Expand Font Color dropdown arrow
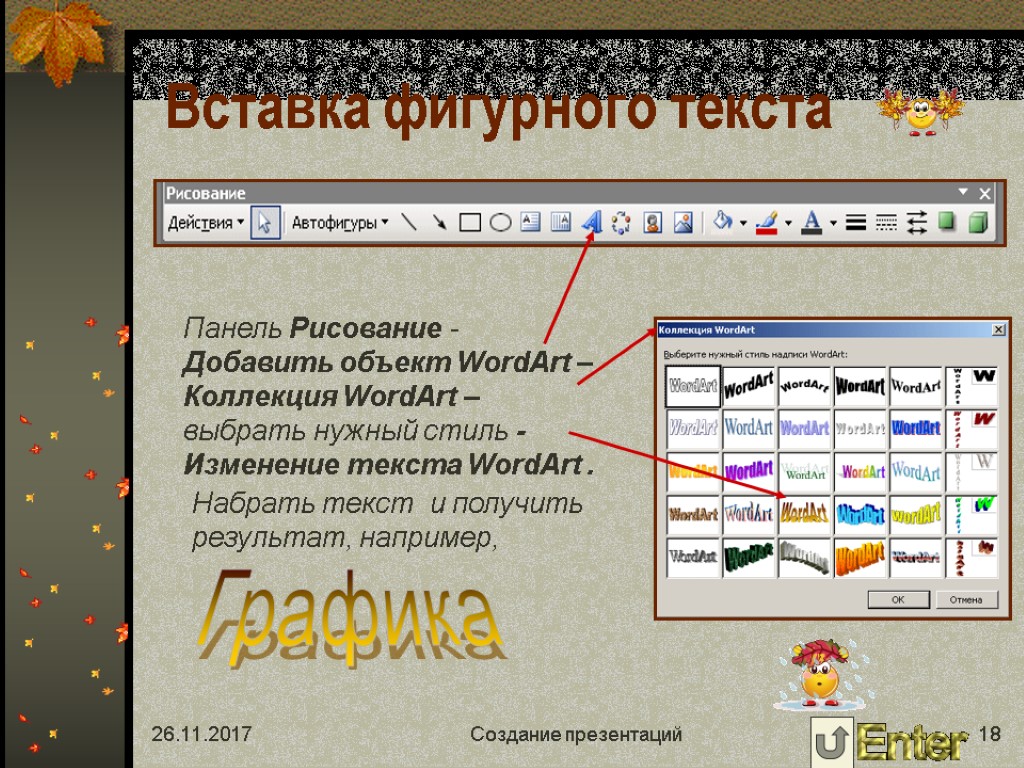The image size is (1024, 768). click(x=833, y=223)
